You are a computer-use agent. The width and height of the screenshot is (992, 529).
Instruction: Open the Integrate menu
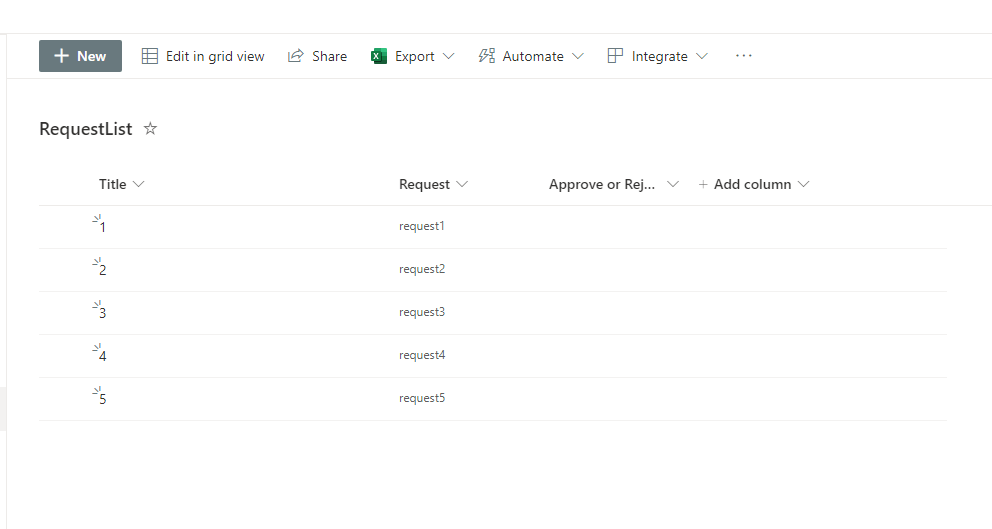point(657,56)
